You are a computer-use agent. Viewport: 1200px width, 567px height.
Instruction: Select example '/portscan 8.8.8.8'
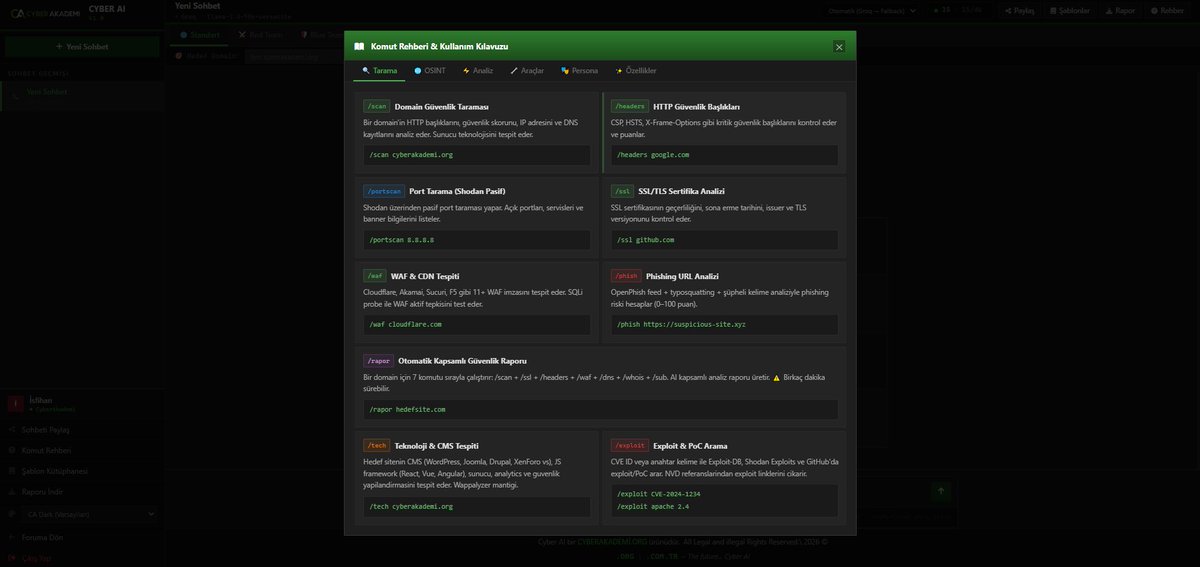tap(477, 240)
